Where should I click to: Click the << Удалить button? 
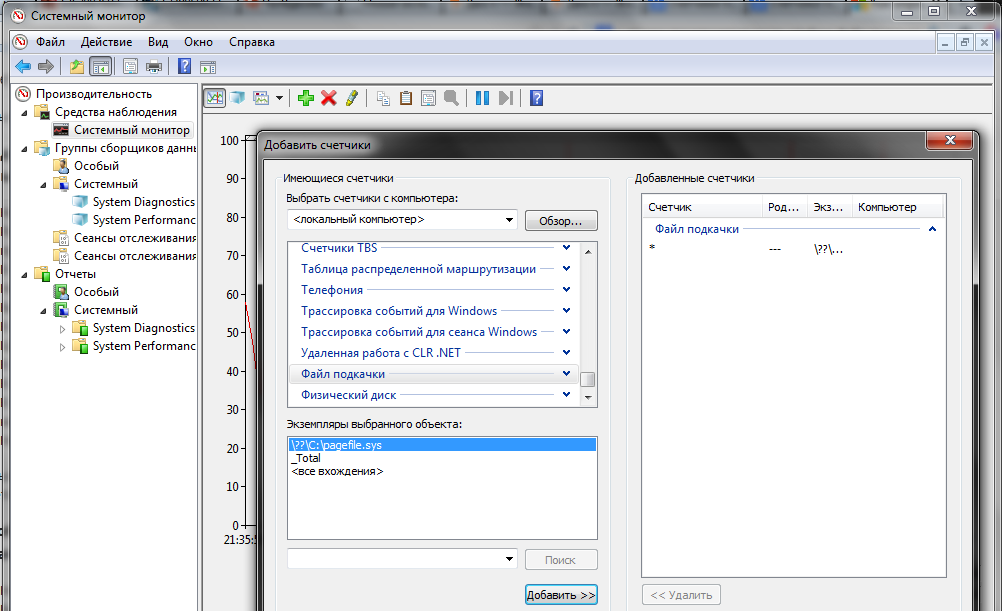(x=681, y=595)
